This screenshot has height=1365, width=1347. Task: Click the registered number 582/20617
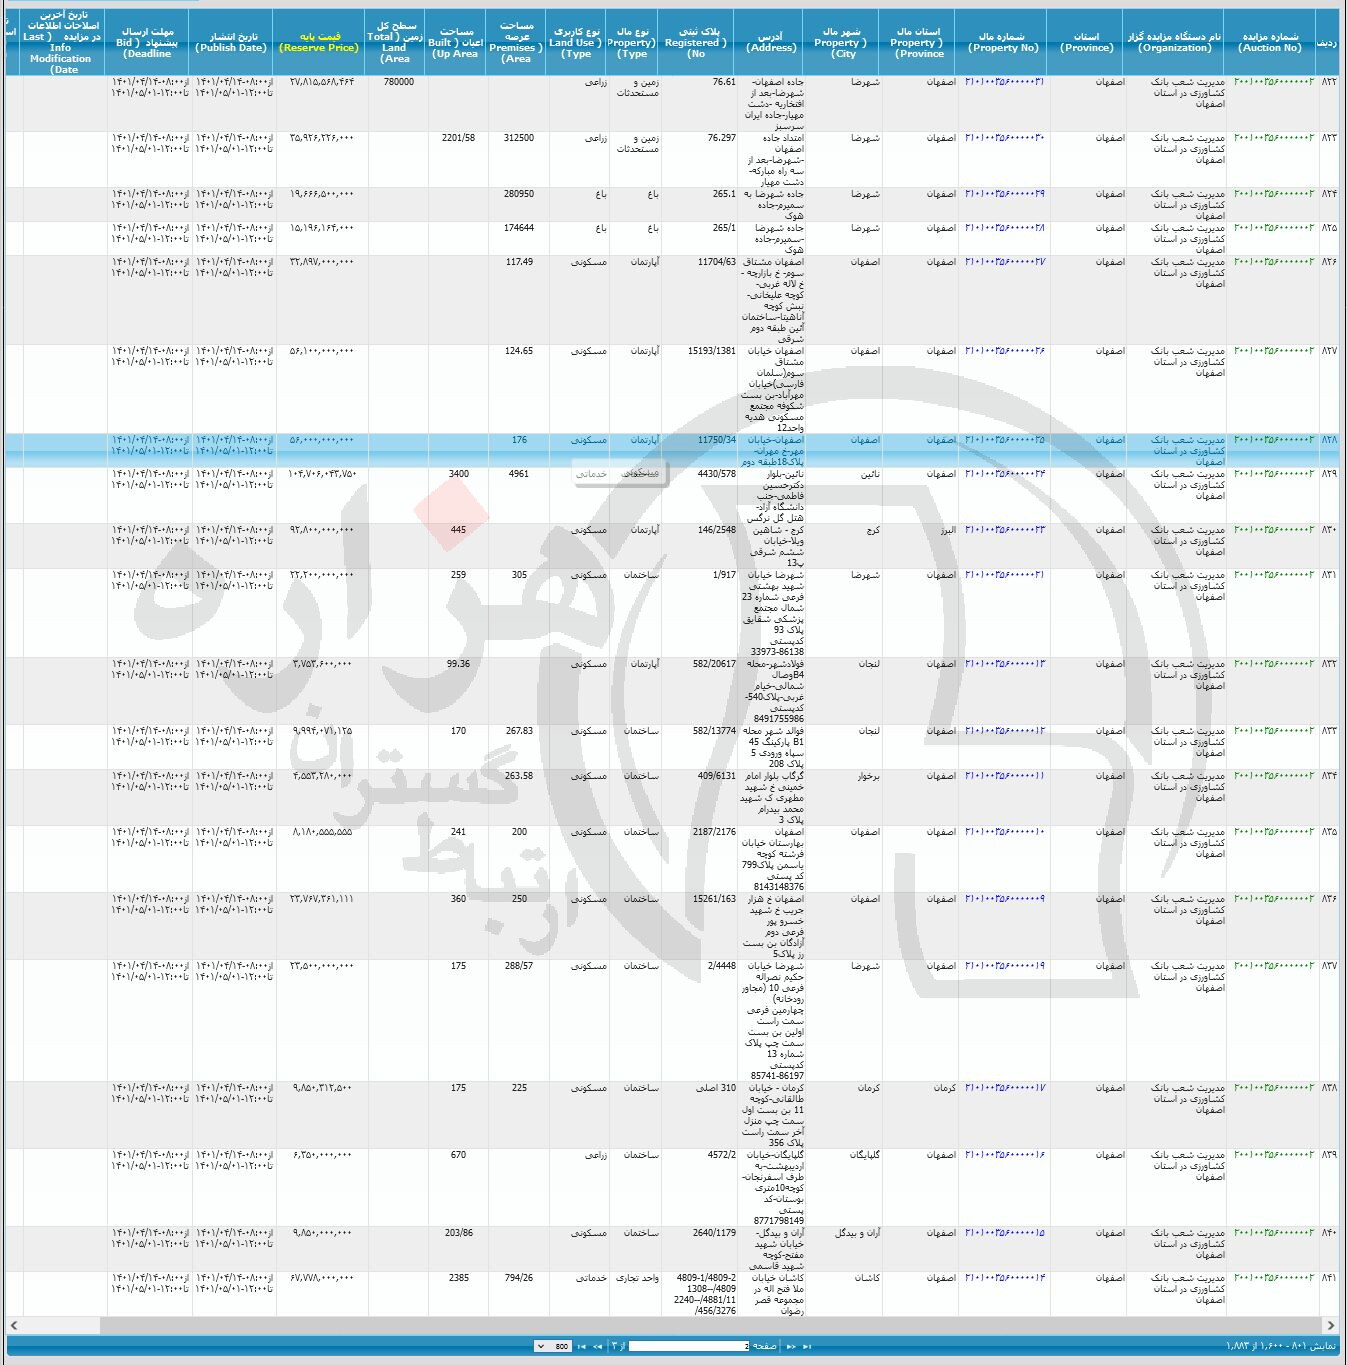(714, 664)
